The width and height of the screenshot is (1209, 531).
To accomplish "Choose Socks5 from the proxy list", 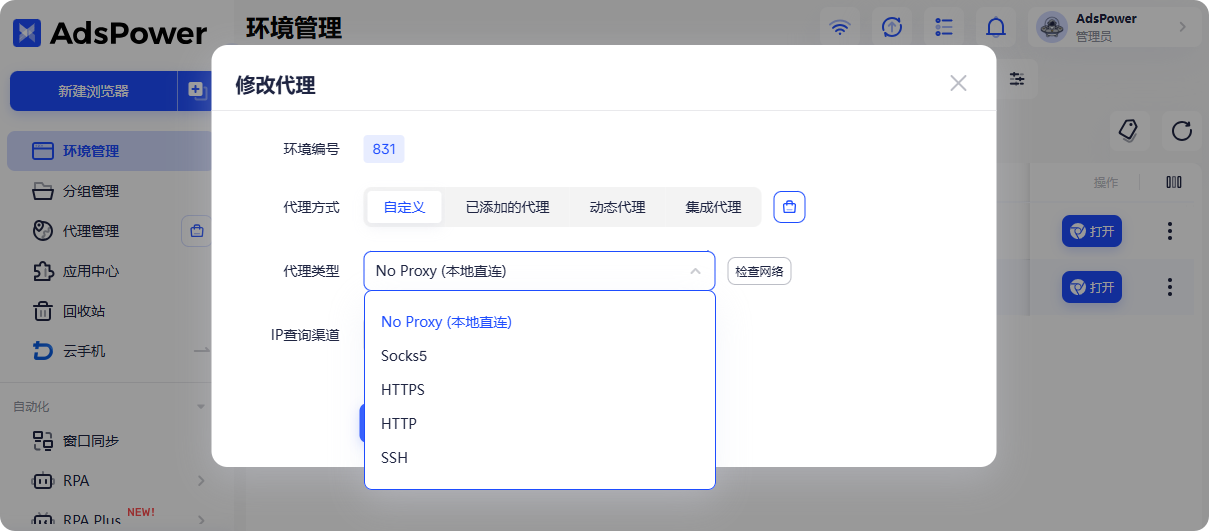I will tap(540, 356).
